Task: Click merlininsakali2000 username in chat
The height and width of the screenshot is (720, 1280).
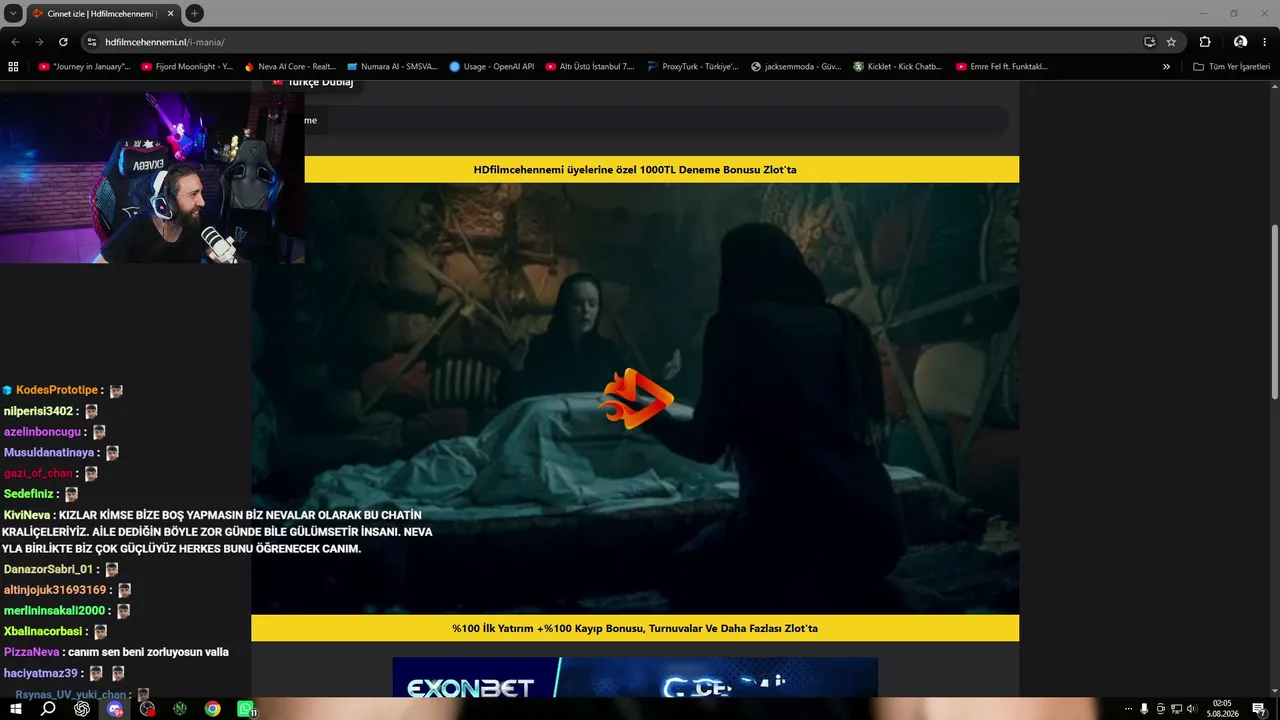Action: tap(54, 611)
